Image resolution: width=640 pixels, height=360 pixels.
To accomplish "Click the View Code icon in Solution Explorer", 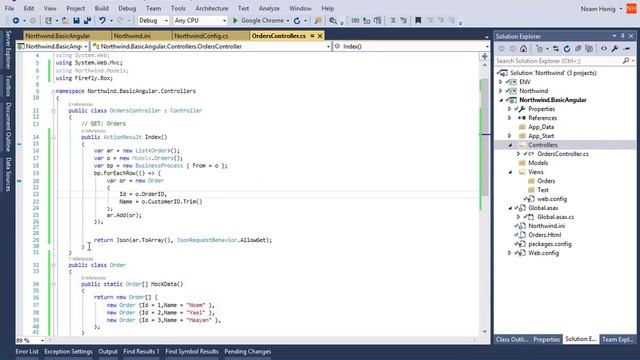I will (x=604, y=49).
